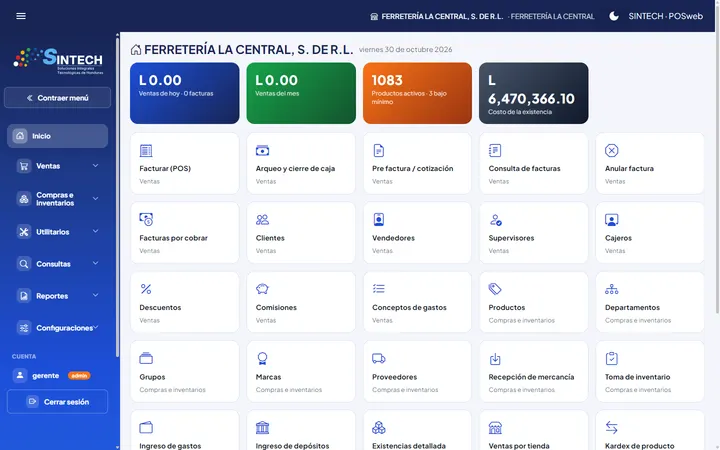Open Clientes tile icon

262,219
